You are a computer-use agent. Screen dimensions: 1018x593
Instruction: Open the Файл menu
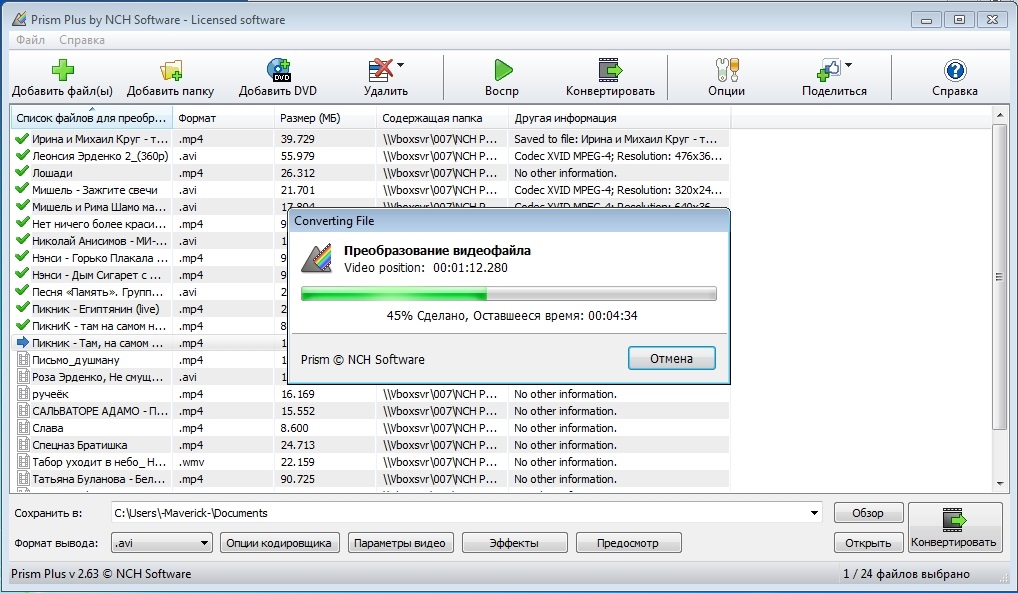pos(31,40)
